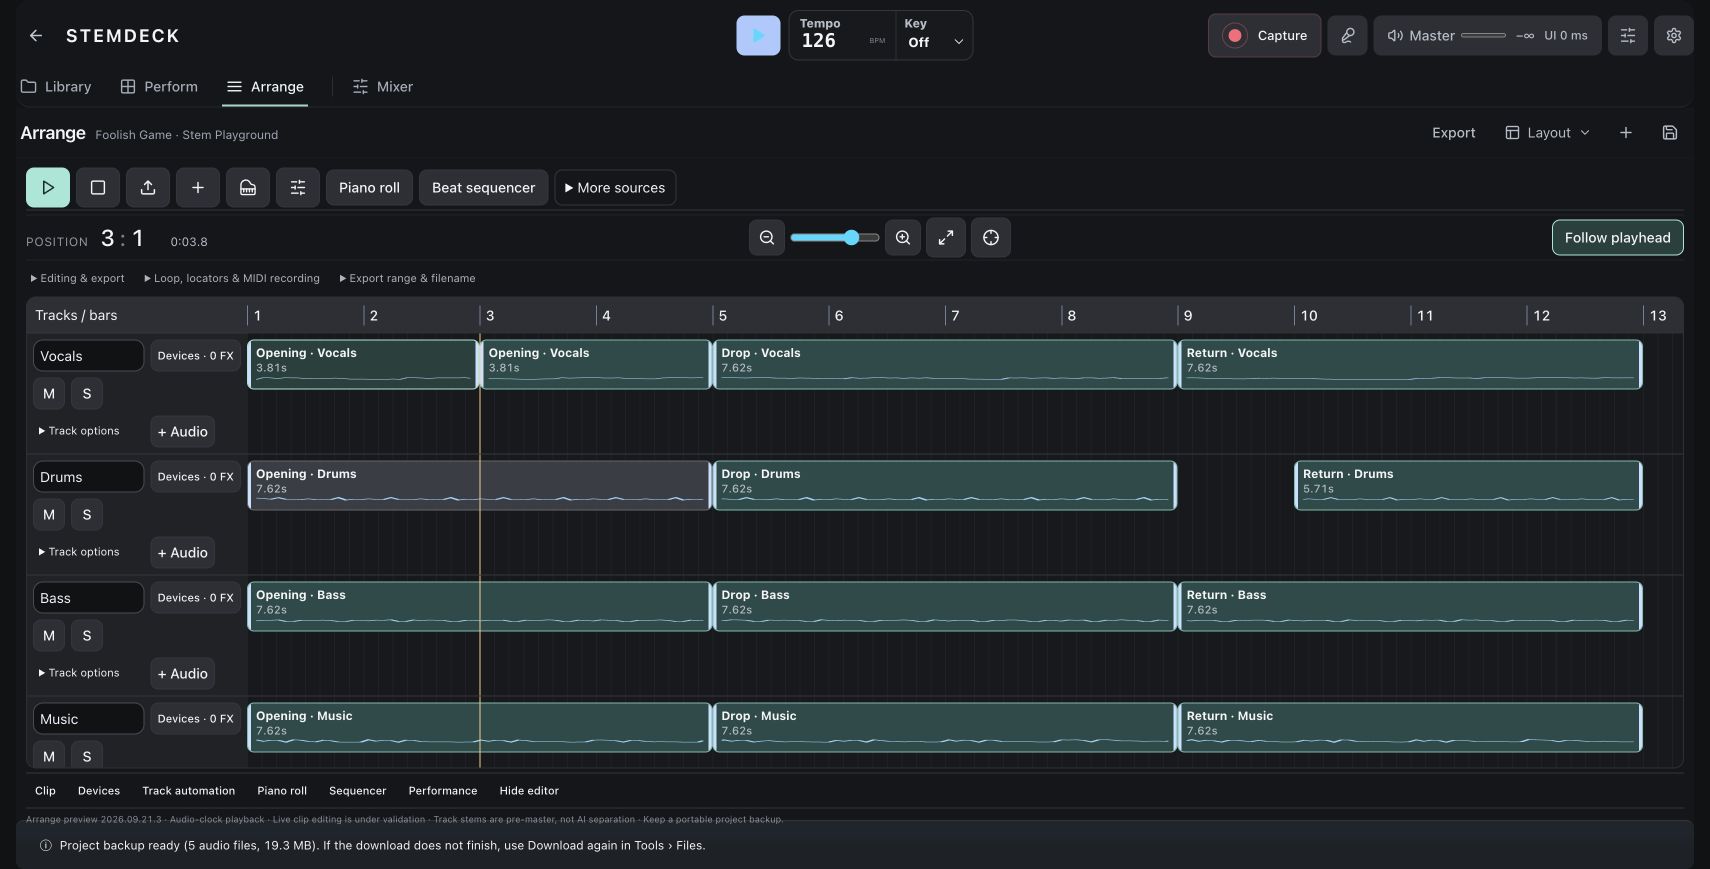1710x869 pixels.
Task: Click the expand arrows icon beside zoom in
Action: coord(946,238)
